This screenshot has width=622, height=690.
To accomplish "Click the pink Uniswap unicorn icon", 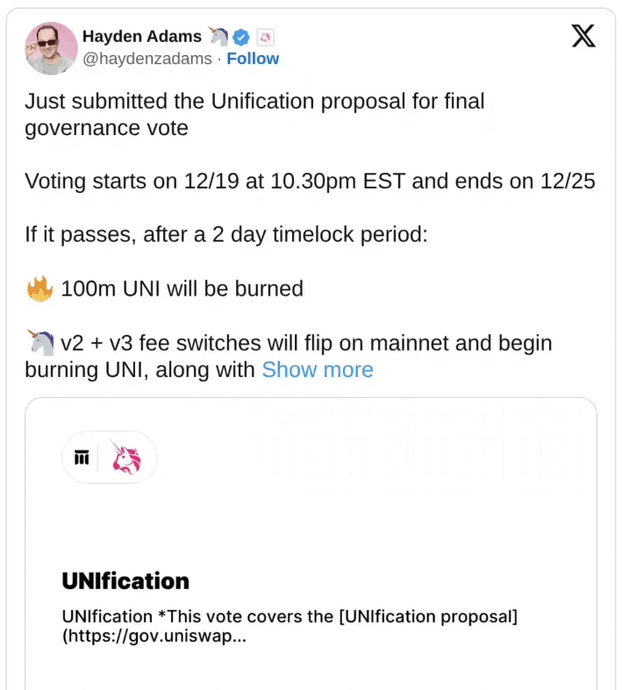I will point(126,457).
